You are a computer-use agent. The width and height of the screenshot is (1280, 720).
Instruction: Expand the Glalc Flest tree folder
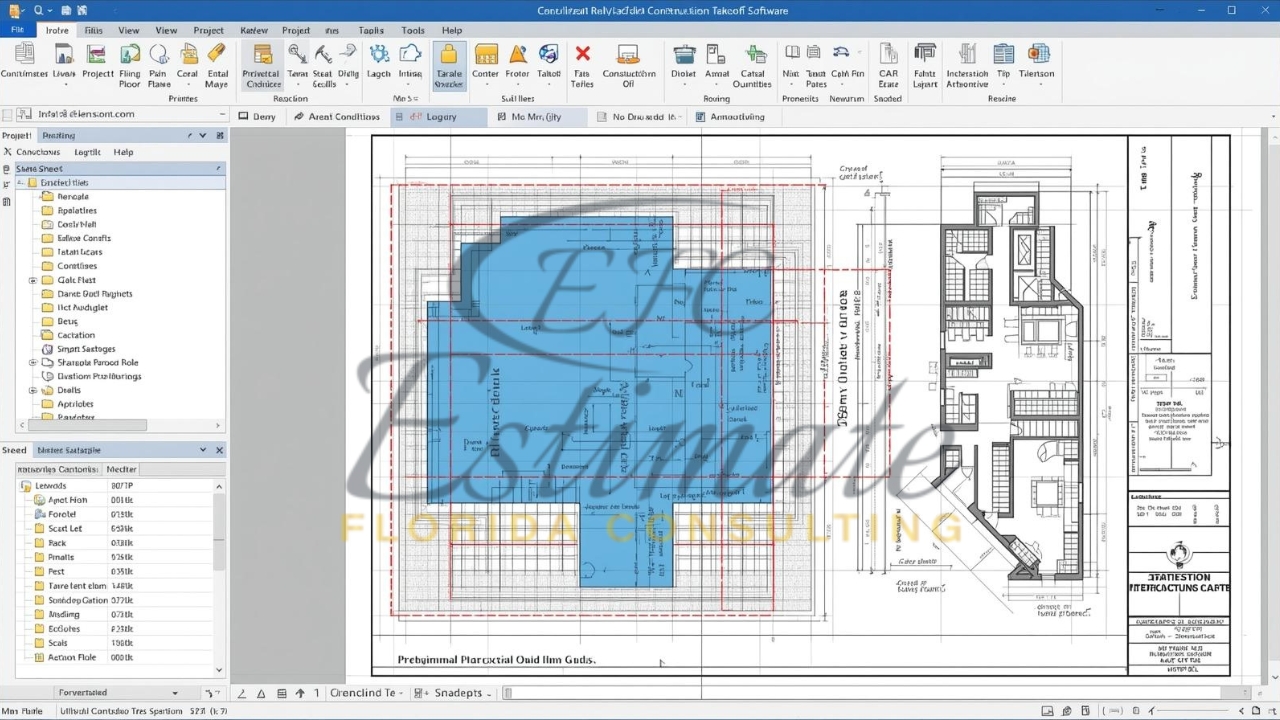tap(33, 280)
